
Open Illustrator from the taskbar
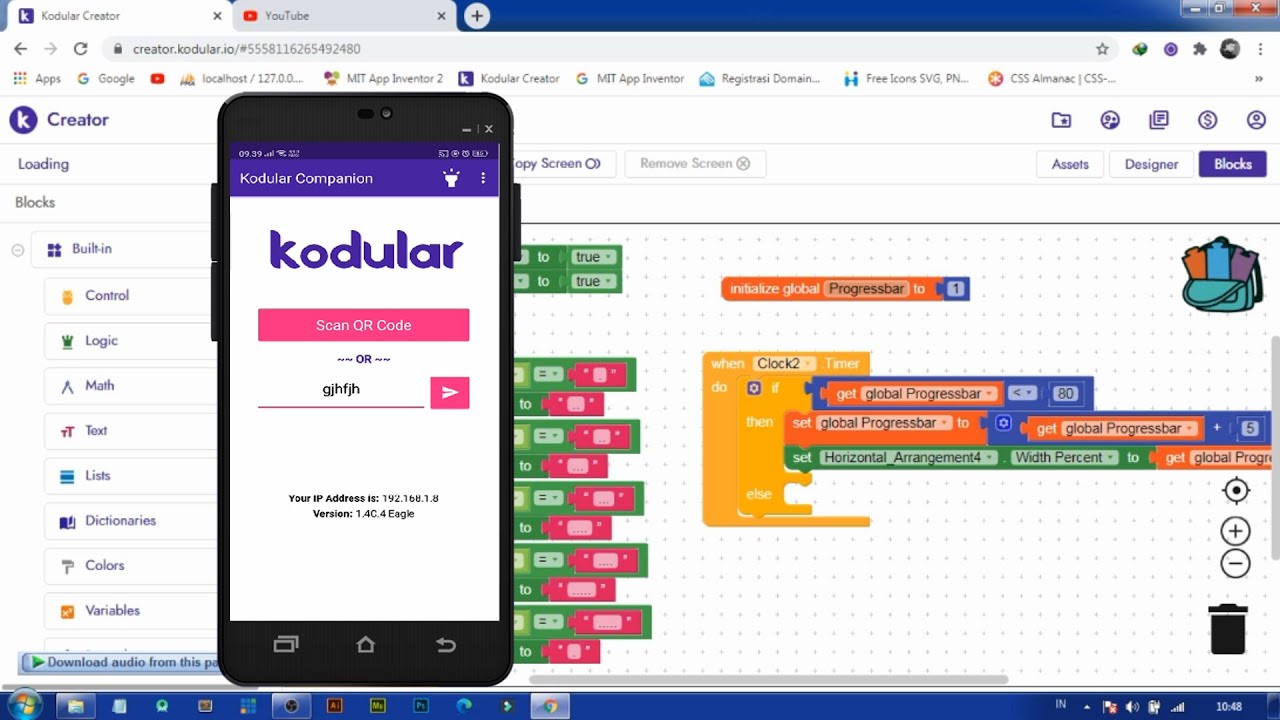tap(335, 705)
